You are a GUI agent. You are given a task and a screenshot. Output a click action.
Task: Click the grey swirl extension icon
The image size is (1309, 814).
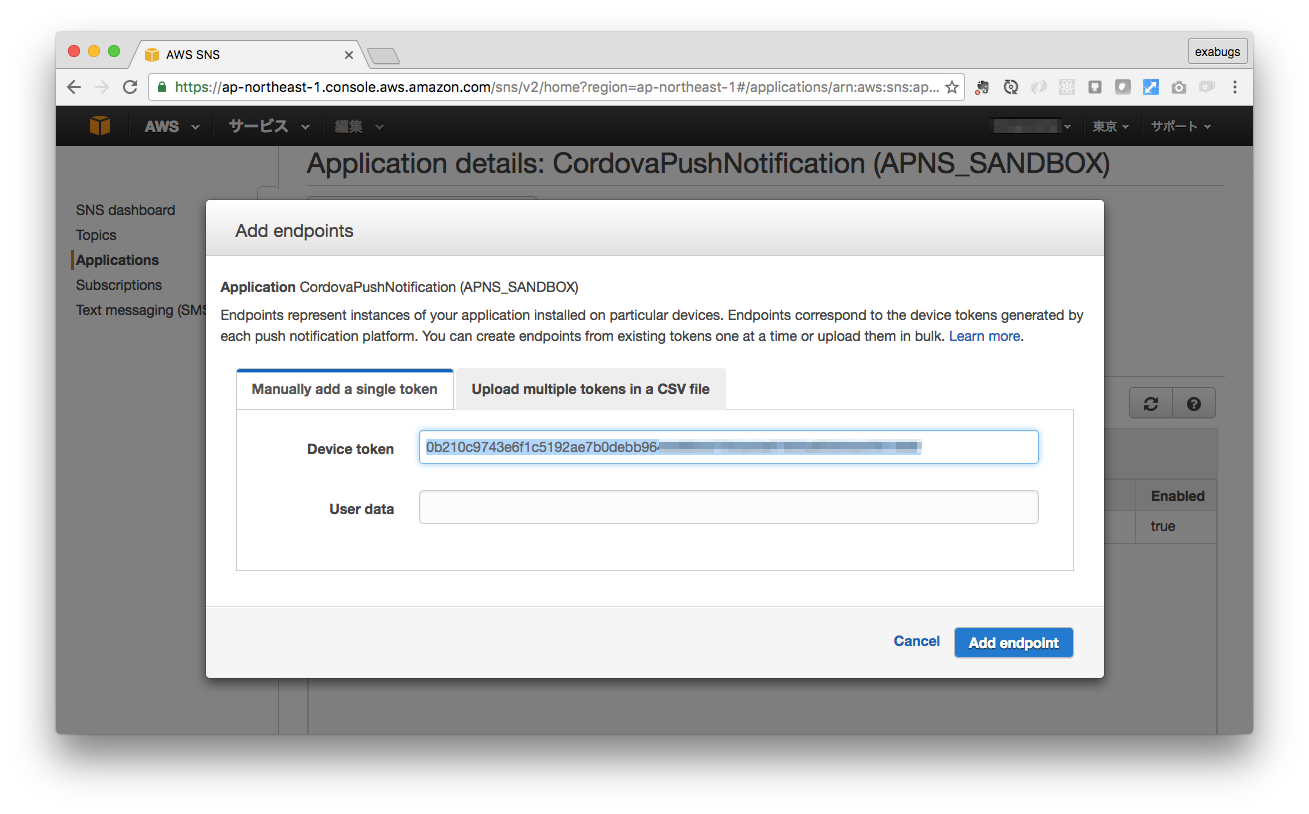click(1039, 87)
